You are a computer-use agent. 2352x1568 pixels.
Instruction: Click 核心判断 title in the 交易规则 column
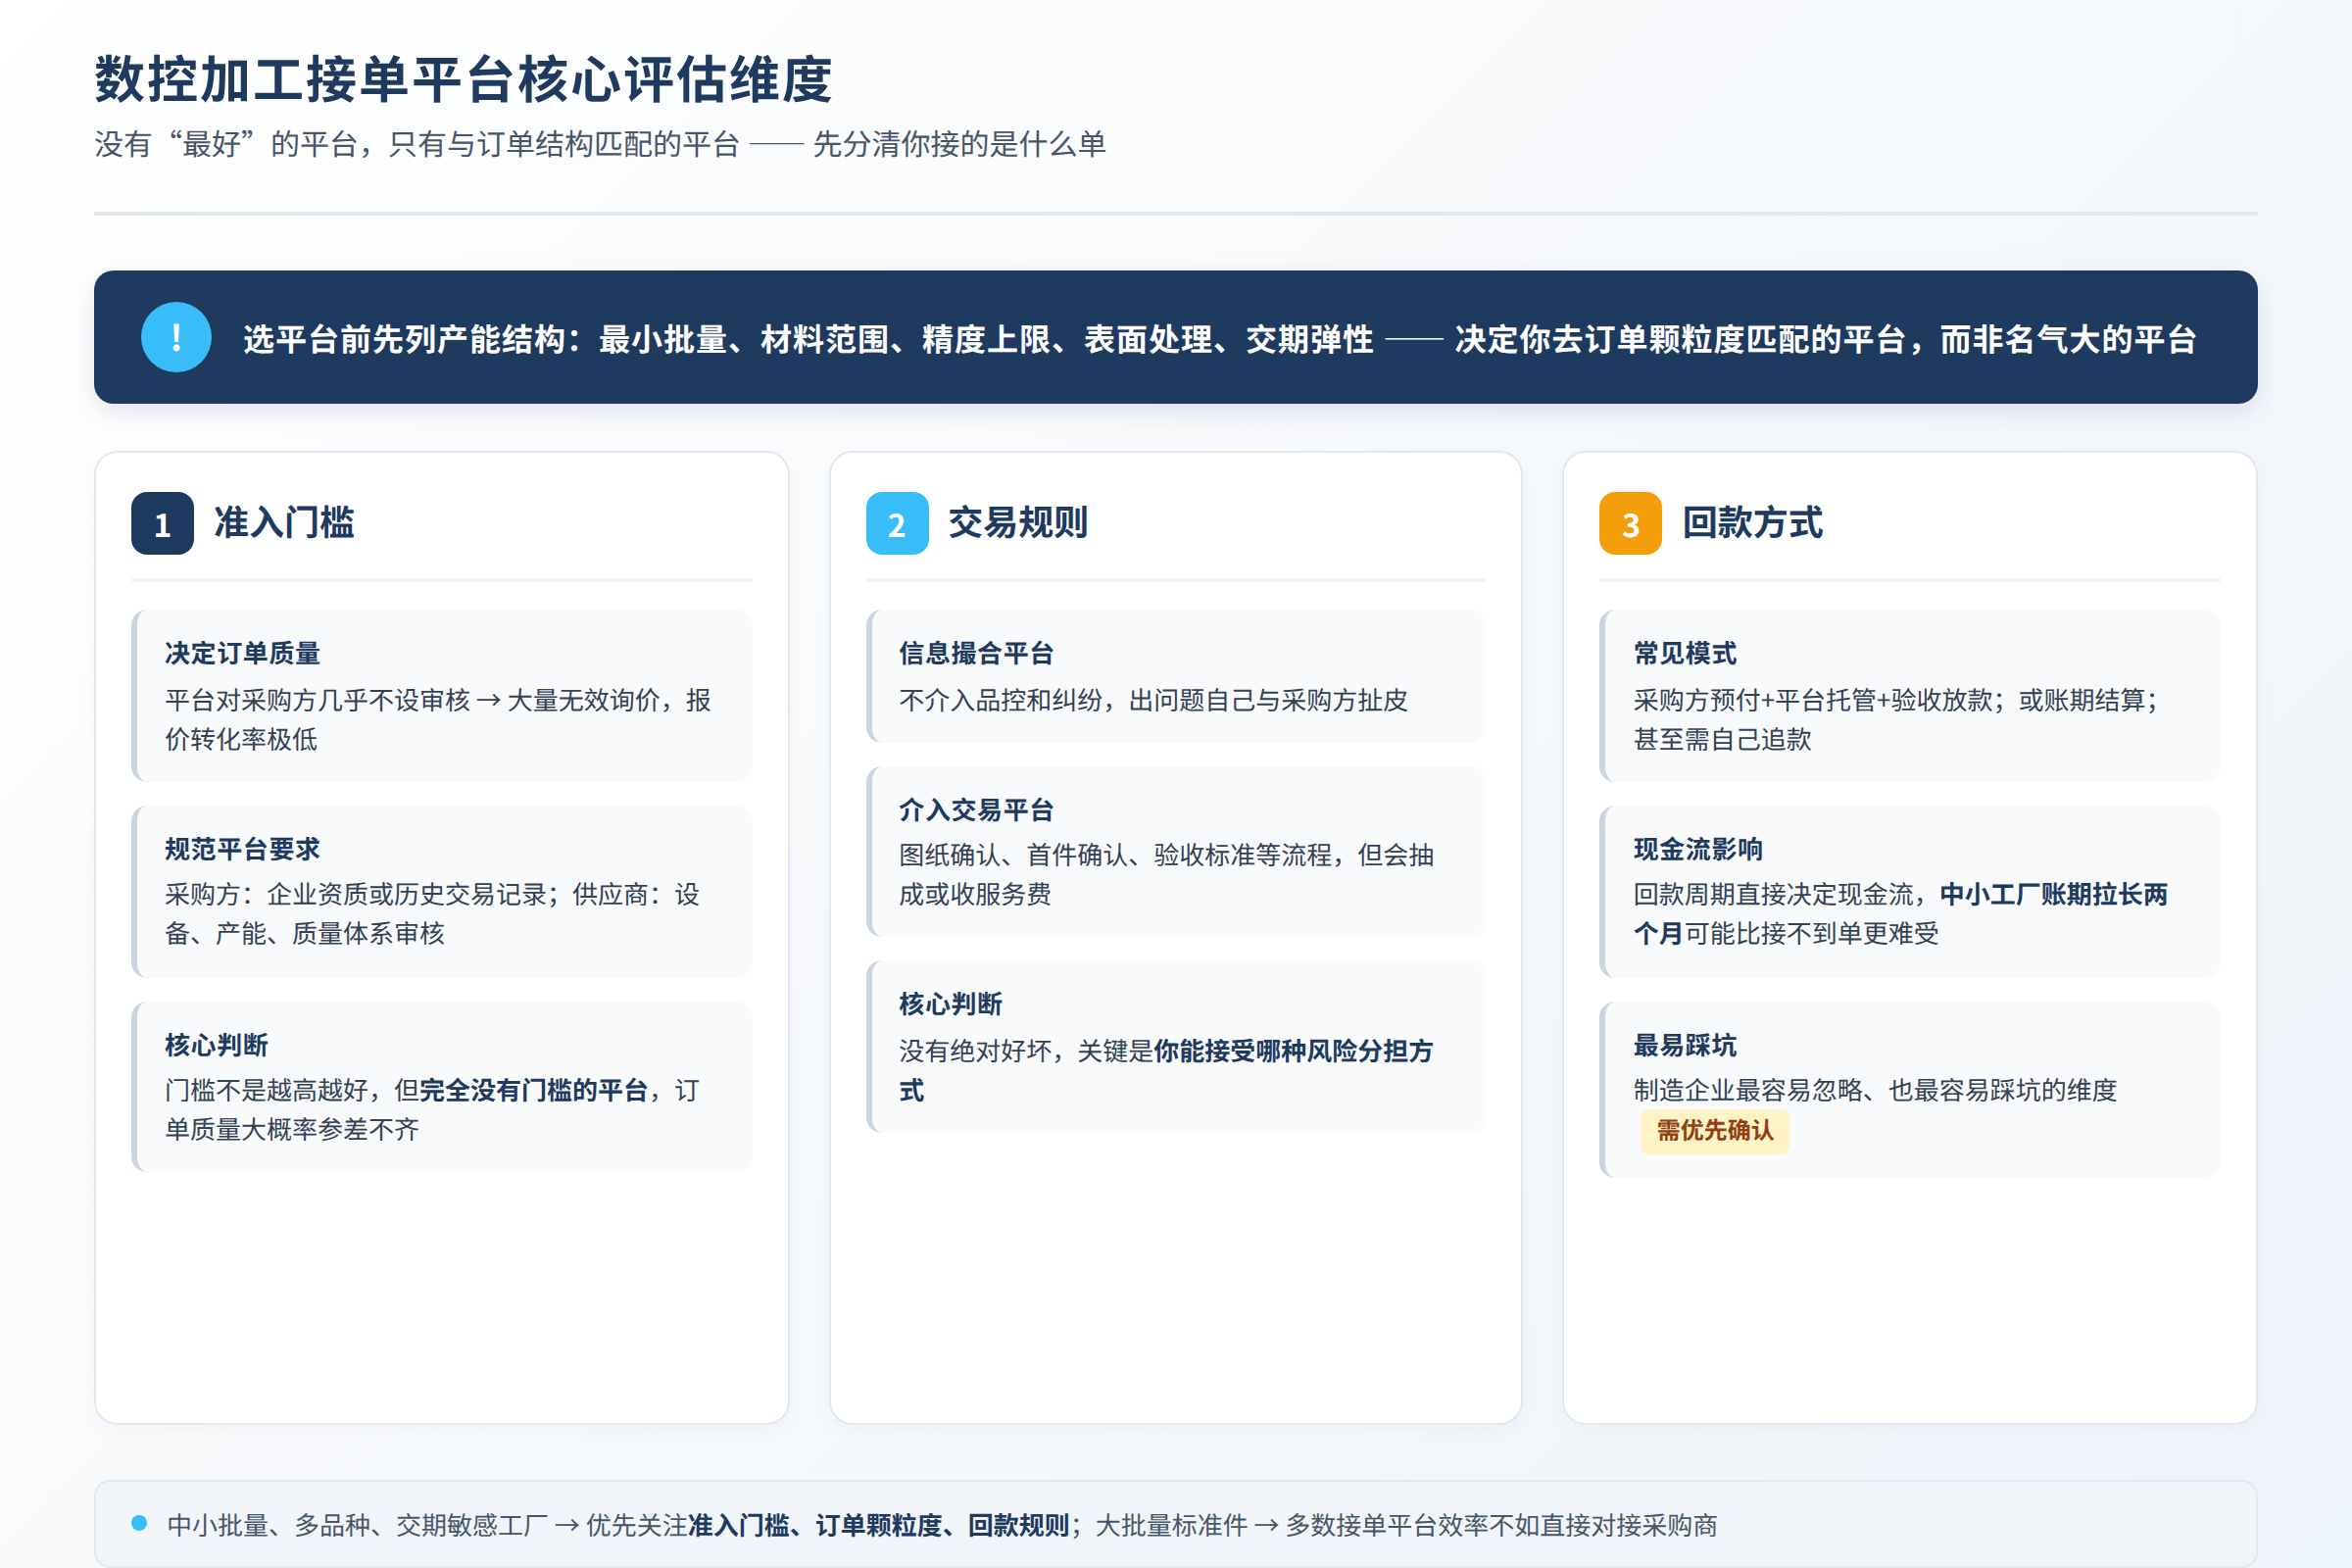[950, 1005]
